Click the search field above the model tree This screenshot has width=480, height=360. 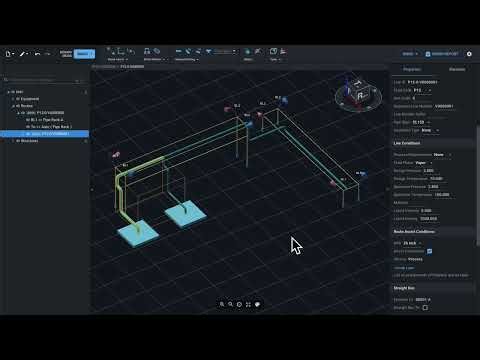pyautogui.click(x=43, y=80)
